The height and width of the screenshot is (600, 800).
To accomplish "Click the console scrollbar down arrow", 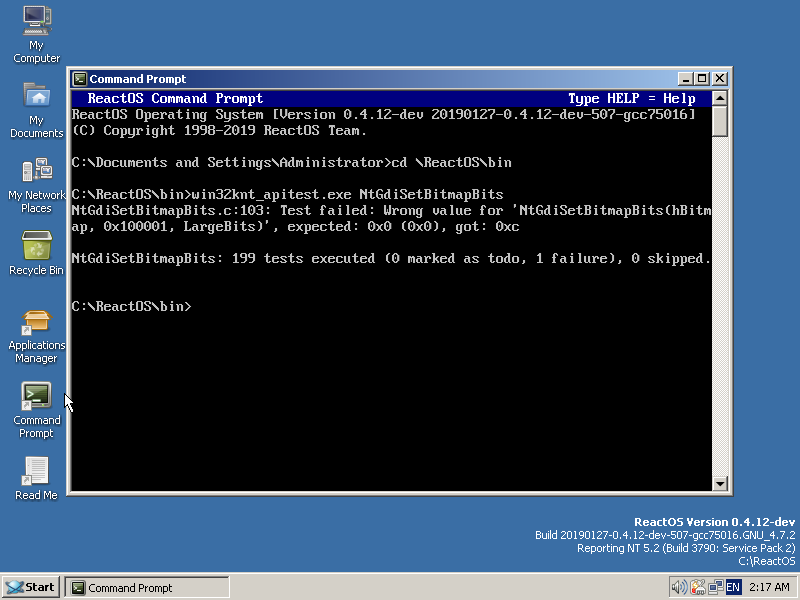I will [x=719, y=483].
